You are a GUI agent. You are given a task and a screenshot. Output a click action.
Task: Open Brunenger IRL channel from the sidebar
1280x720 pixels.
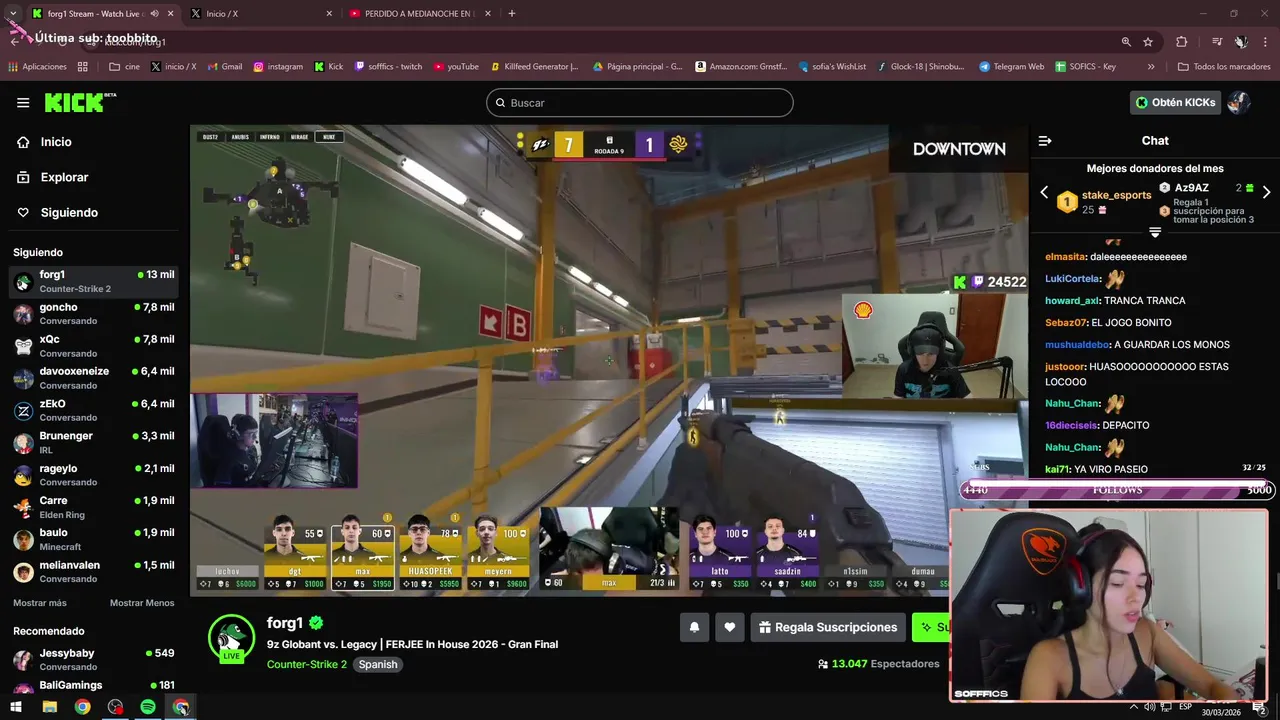click(94, 443)
